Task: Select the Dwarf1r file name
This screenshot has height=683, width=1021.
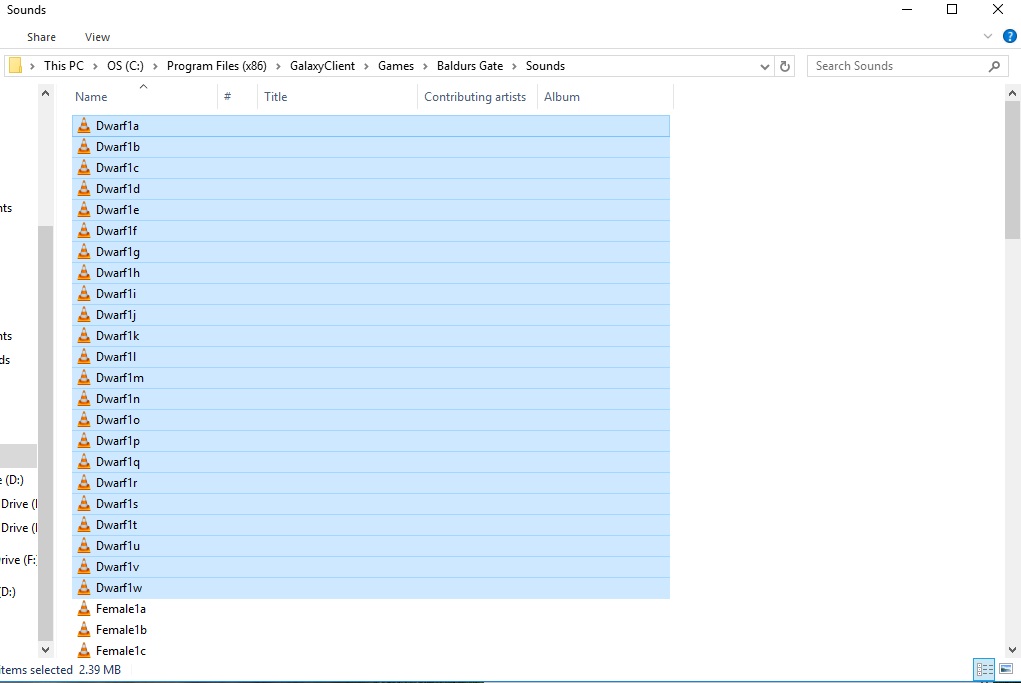Action: click(x=117, y=482)
